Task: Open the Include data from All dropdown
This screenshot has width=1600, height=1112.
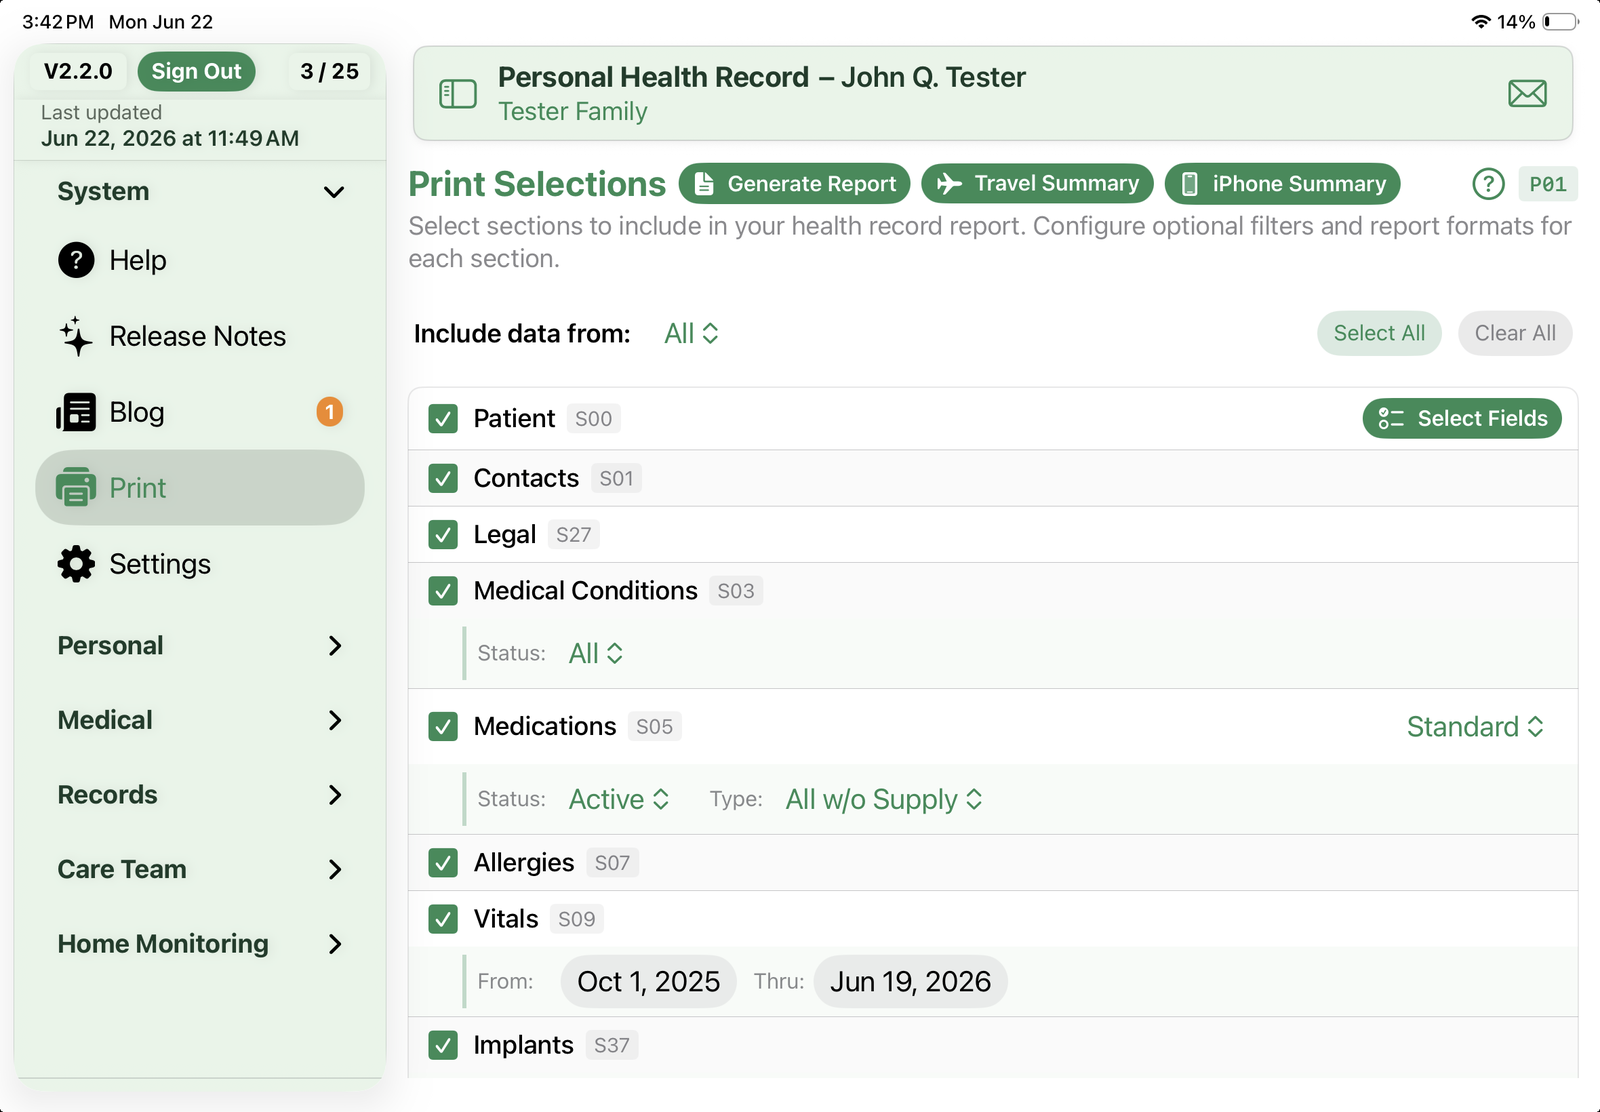Action: point(692,334)
